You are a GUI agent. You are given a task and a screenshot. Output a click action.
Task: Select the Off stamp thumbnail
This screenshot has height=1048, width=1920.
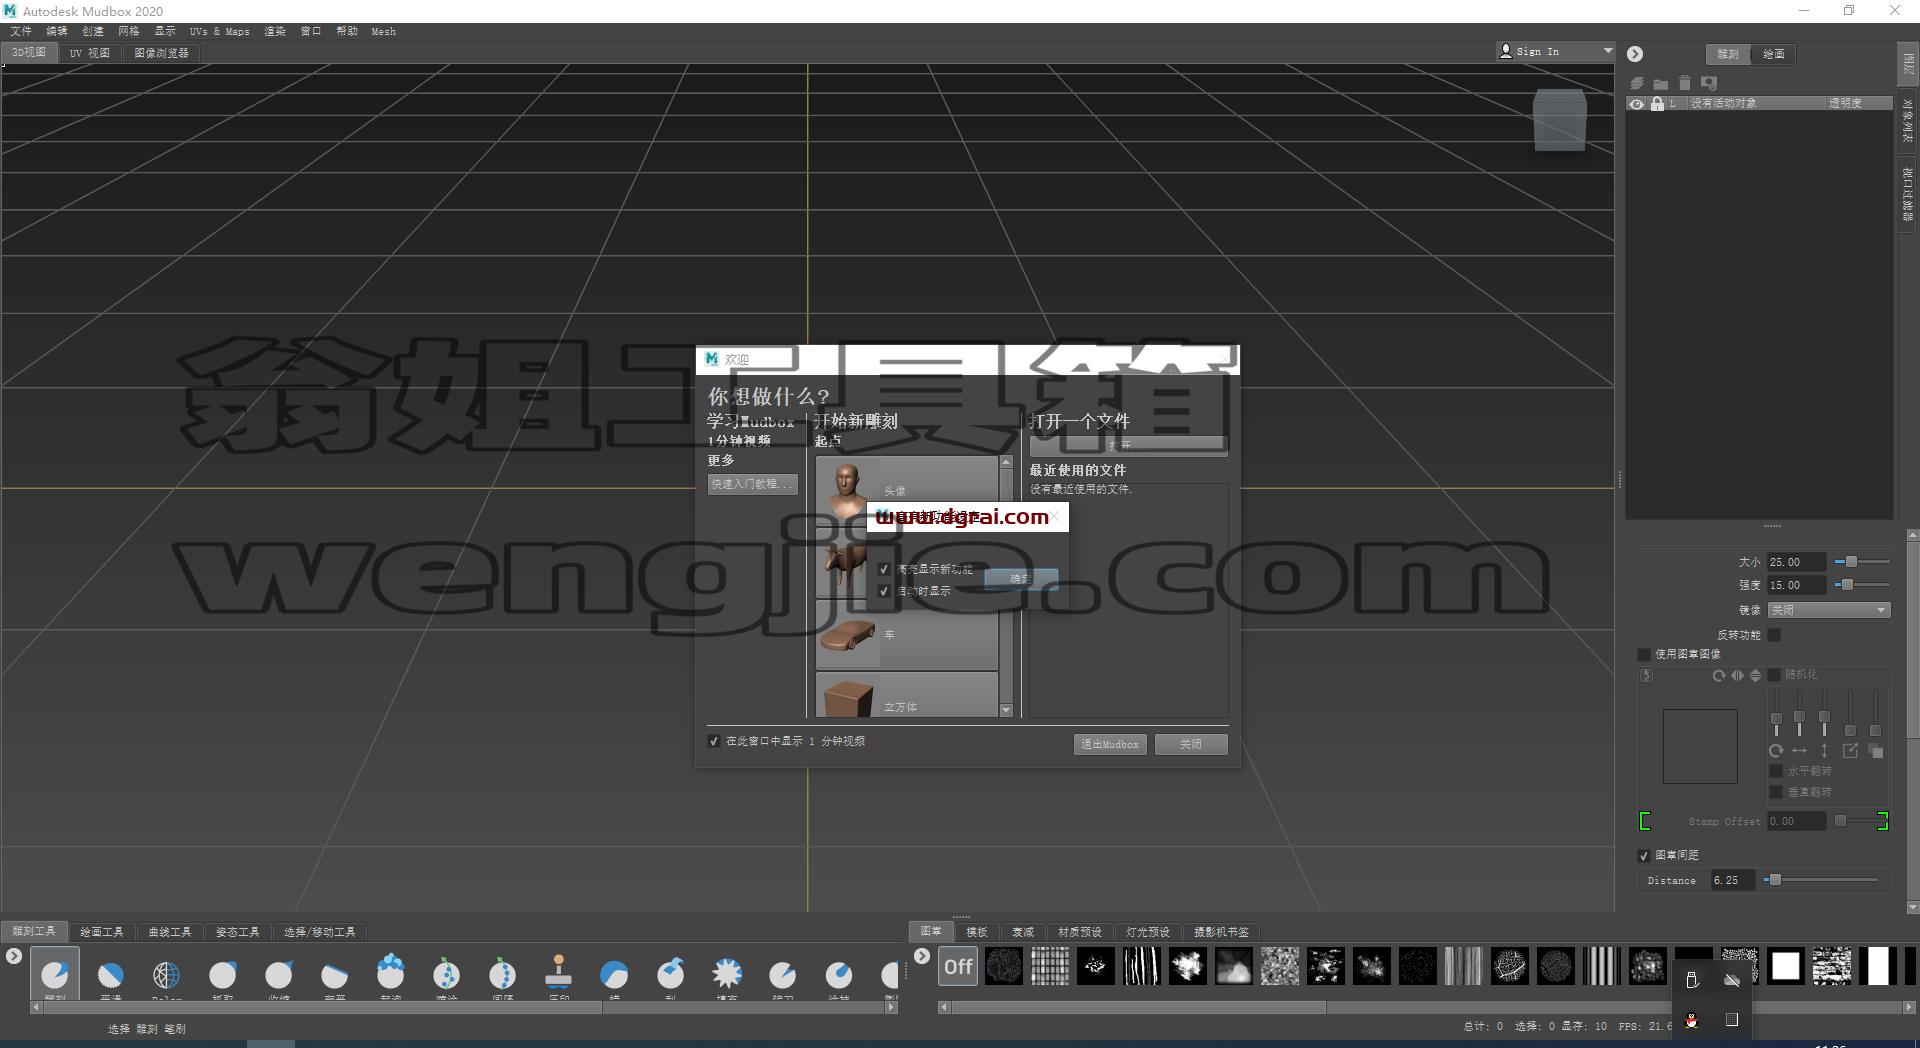point(958,967)
